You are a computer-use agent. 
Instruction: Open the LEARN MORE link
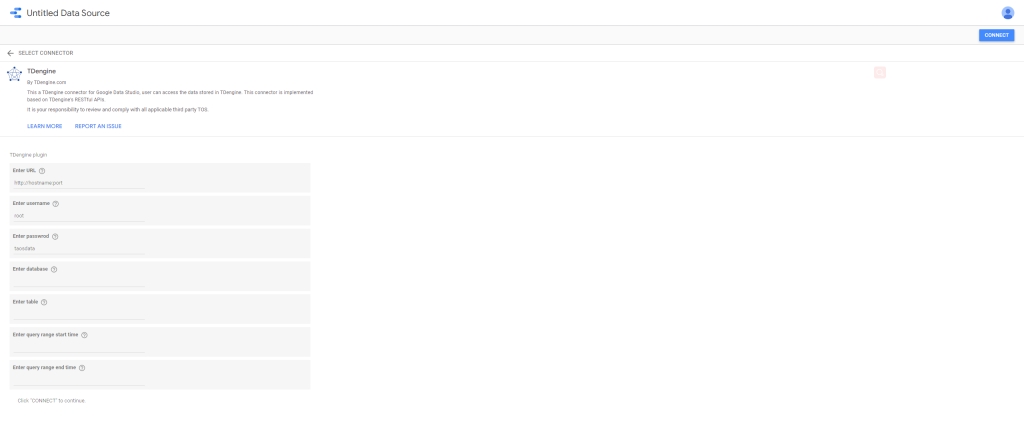(44, 126)
